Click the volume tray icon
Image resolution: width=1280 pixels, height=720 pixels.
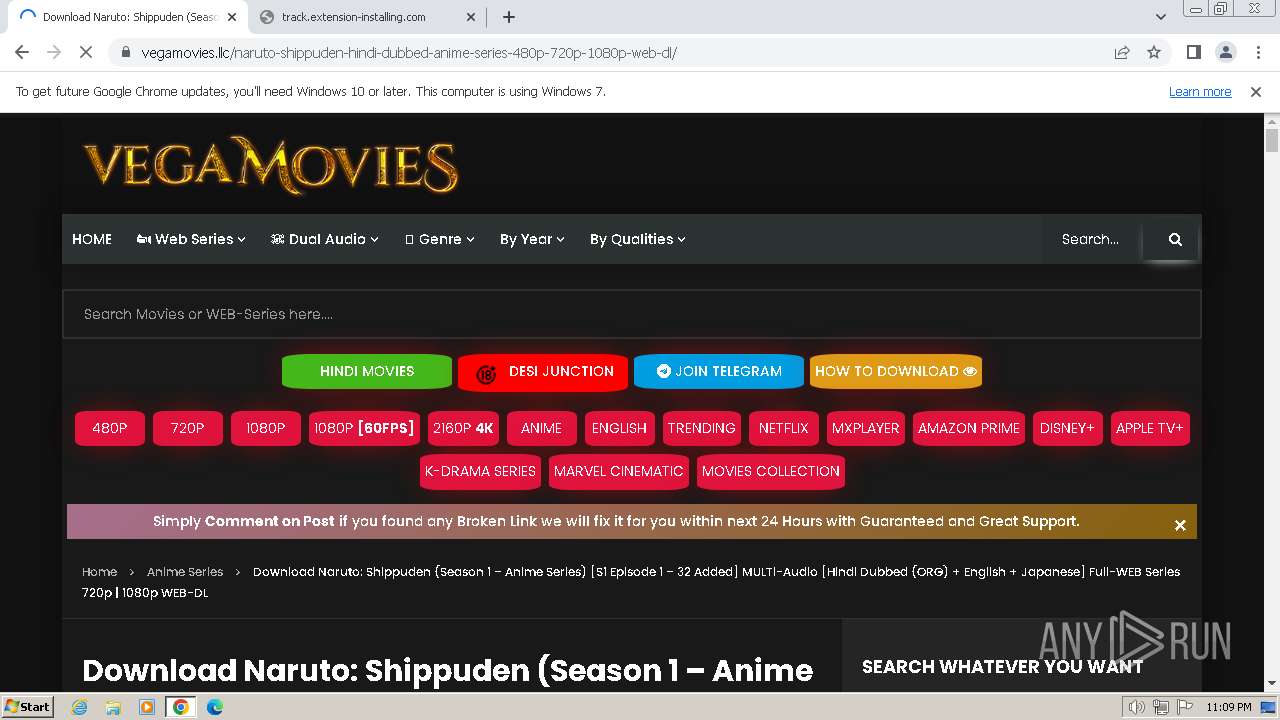1136,707
